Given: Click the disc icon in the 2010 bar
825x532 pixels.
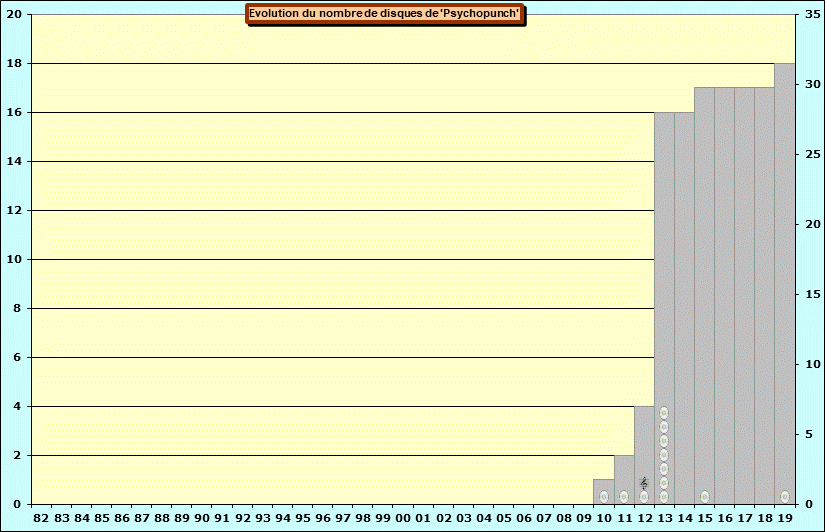Looking at the screenshot, I should (603, 496).
